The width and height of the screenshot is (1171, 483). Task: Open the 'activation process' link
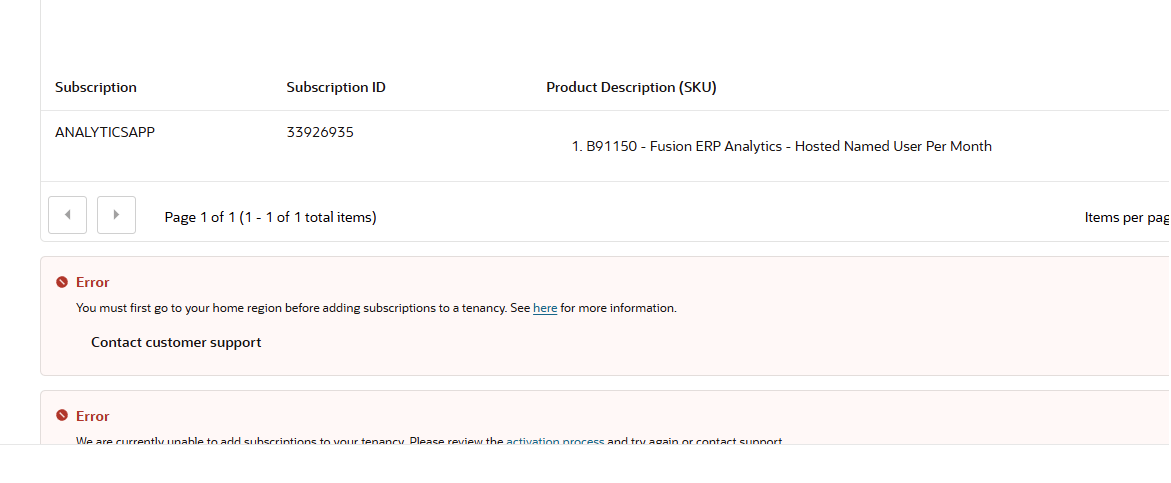(555, 440)
